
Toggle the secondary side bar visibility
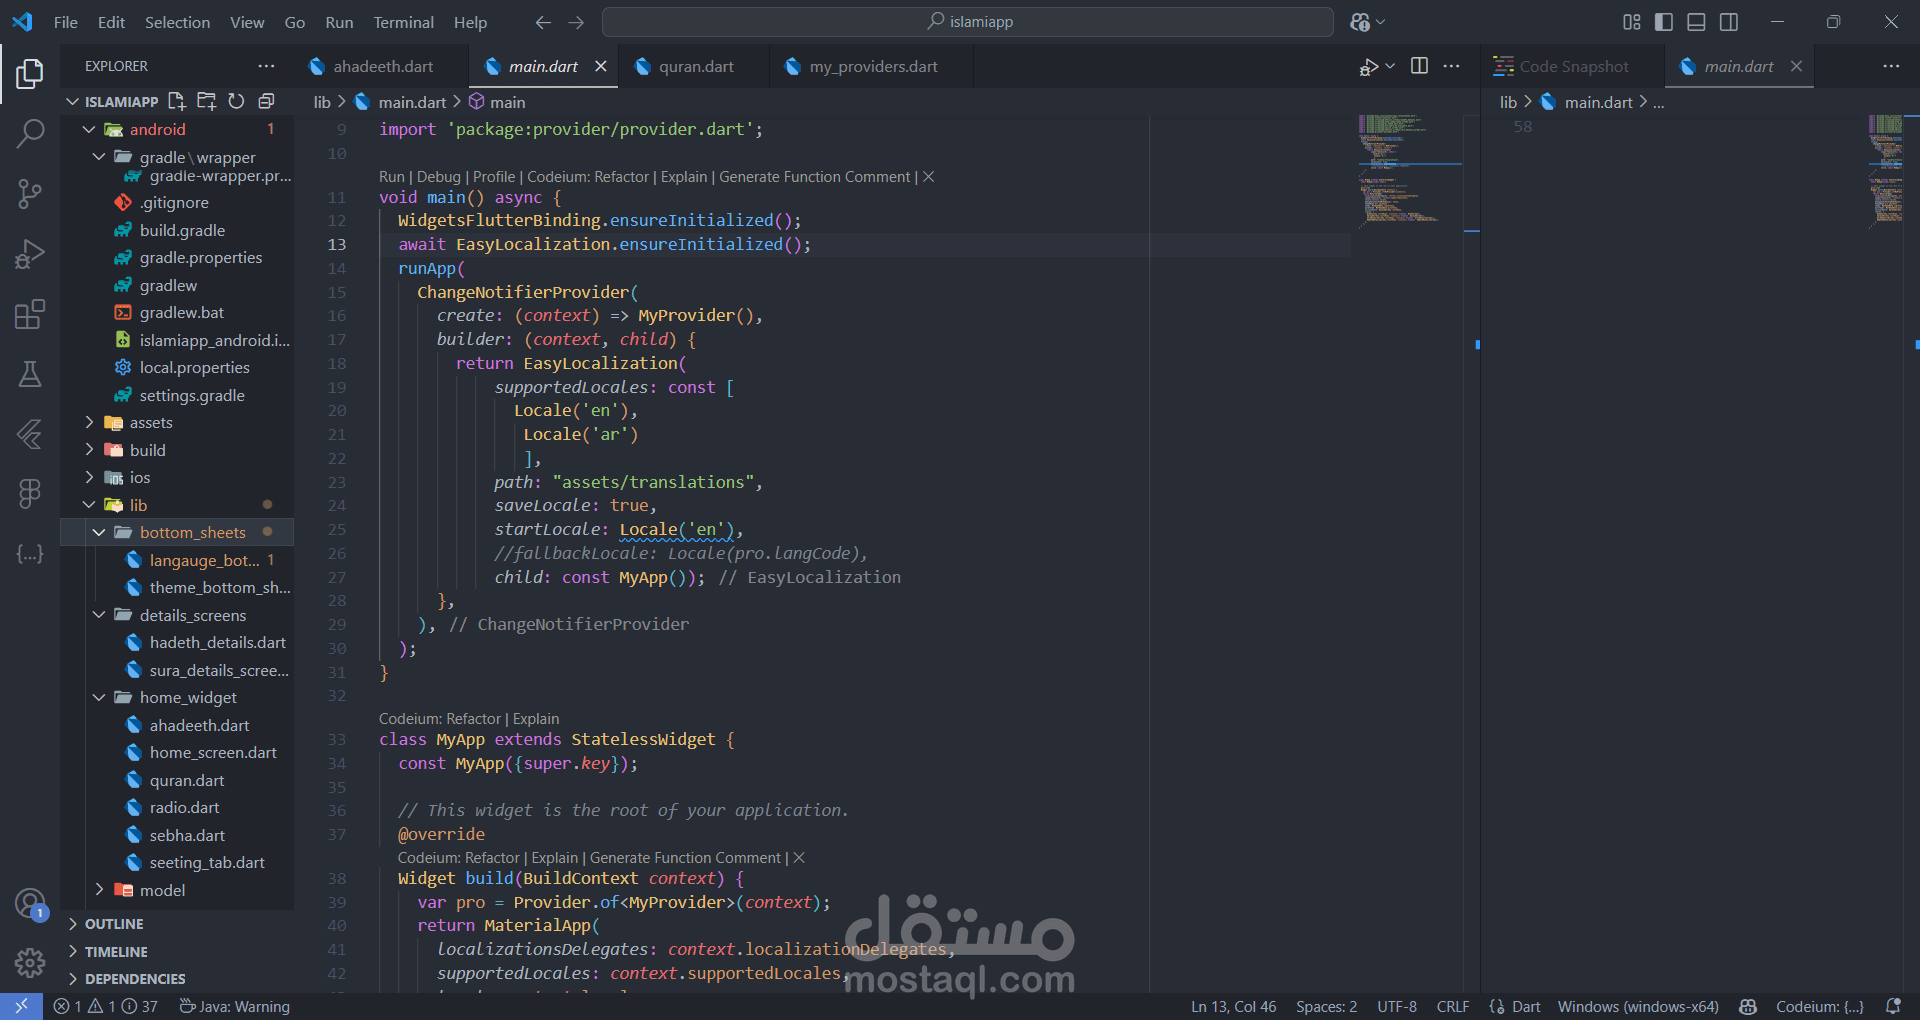1729,22
